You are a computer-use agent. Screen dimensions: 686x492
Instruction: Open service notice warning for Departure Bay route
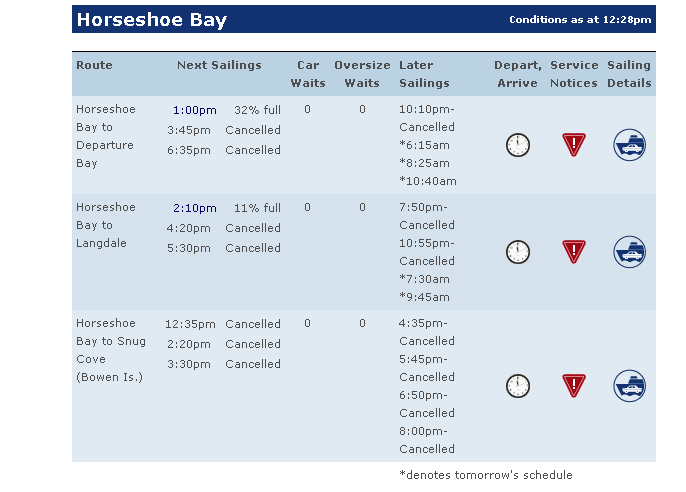point(574,144)
